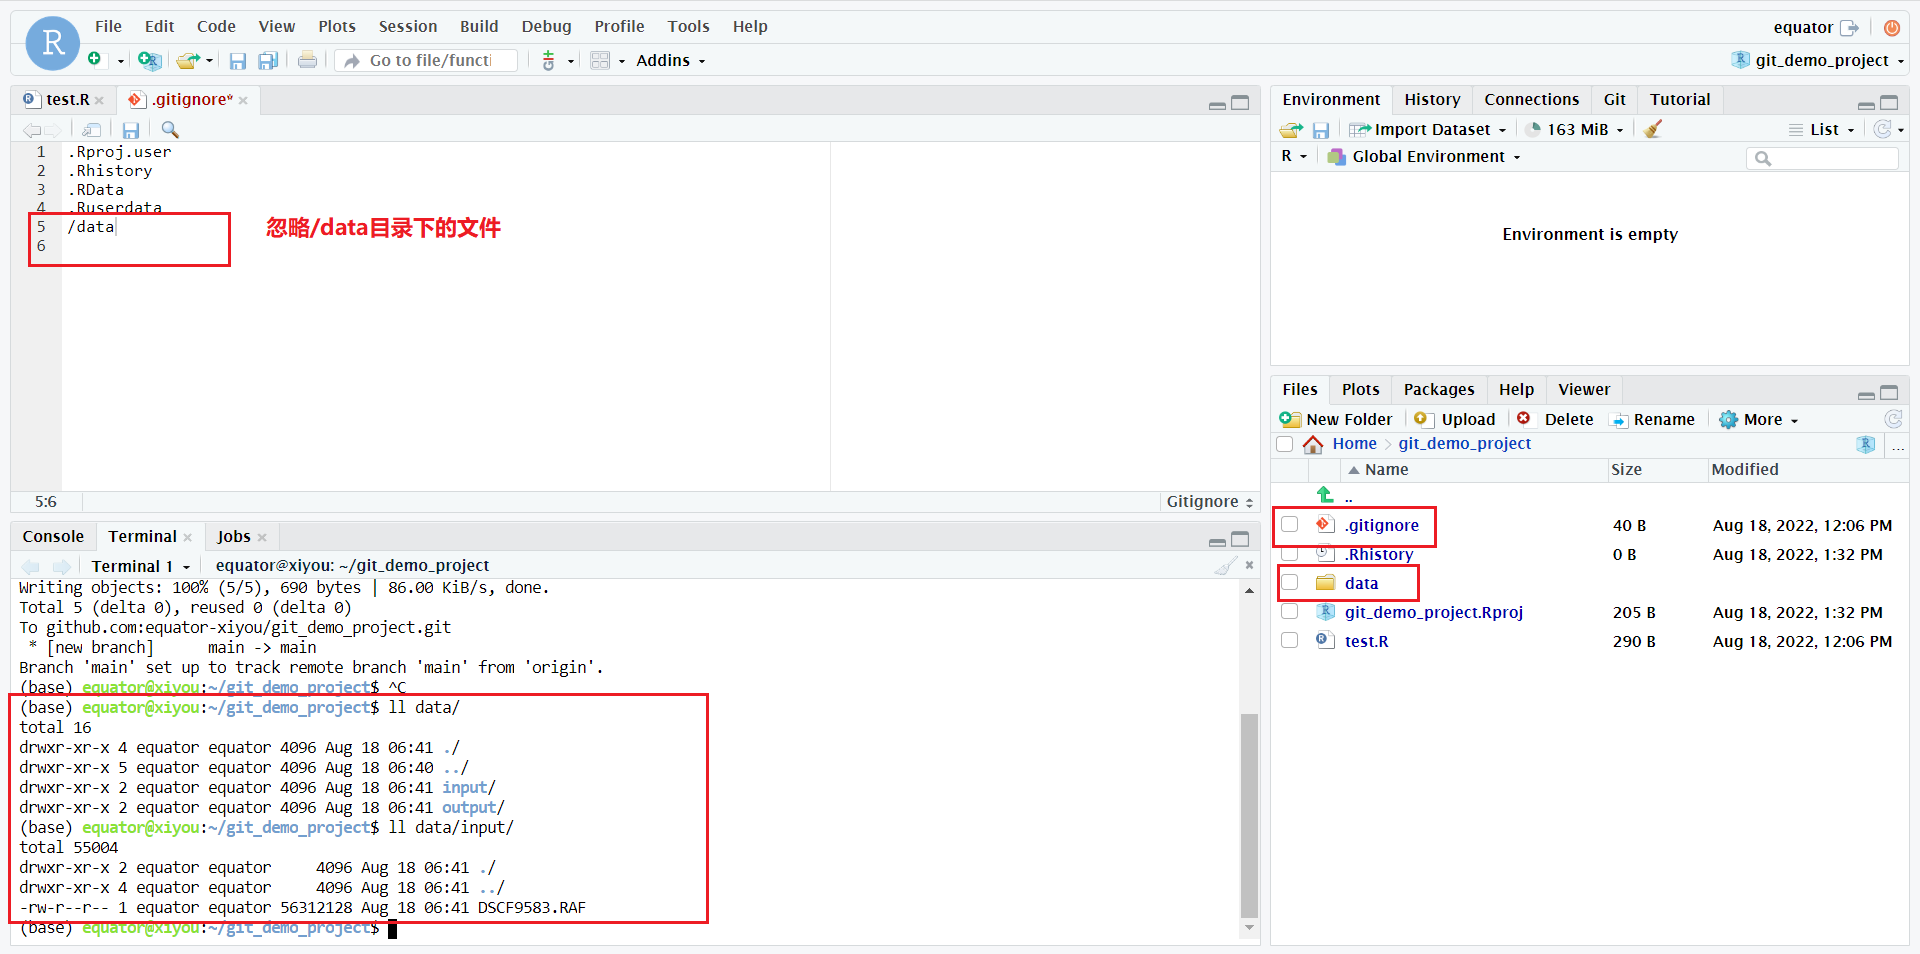Open the Tools menu
The image size is (1920, 954).
pyautogui.click(x=688, y=27)
